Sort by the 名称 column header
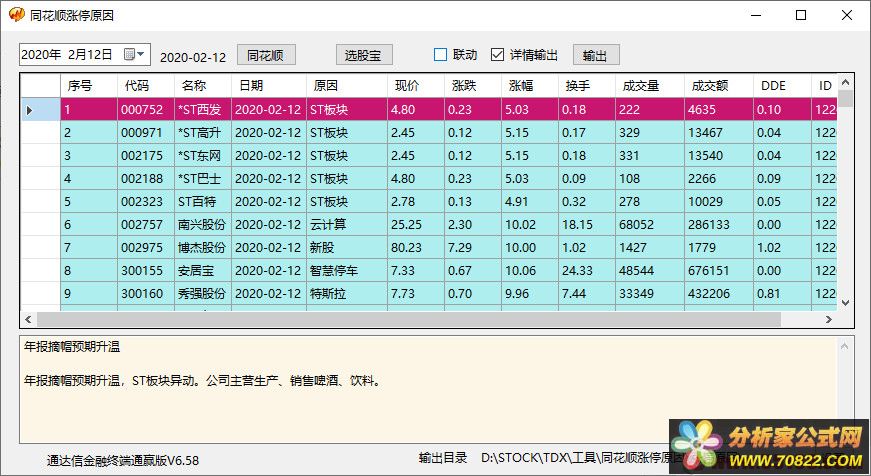The width and height of the screenshot is (871, 476). click(x=203, y=86)
